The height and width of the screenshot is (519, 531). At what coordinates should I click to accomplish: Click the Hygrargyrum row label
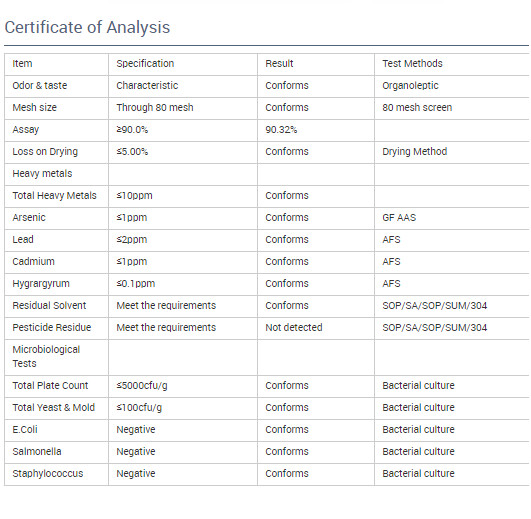(x=41, y=284)
